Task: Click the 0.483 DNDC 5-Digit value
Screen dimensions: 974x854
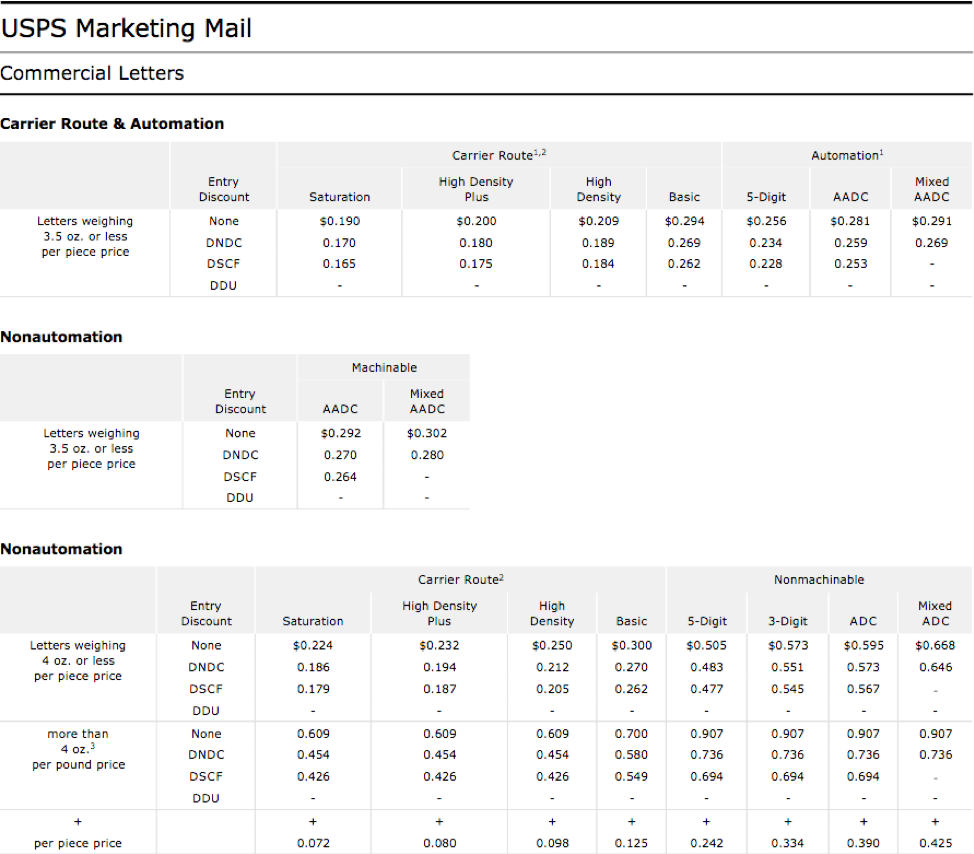Action: click(706, 668)
